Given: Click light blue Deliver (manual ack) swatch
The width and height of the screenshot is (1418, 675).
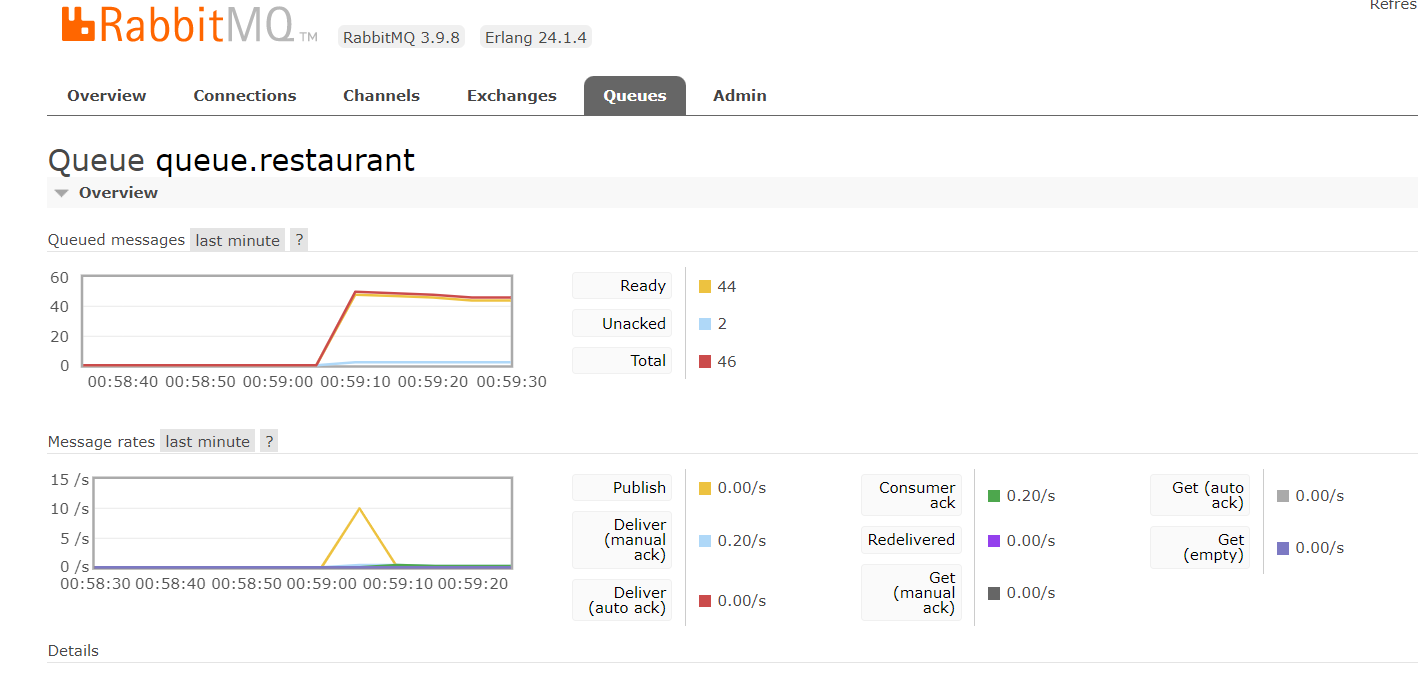Looking at the screenshot, I should pos(705,541).
